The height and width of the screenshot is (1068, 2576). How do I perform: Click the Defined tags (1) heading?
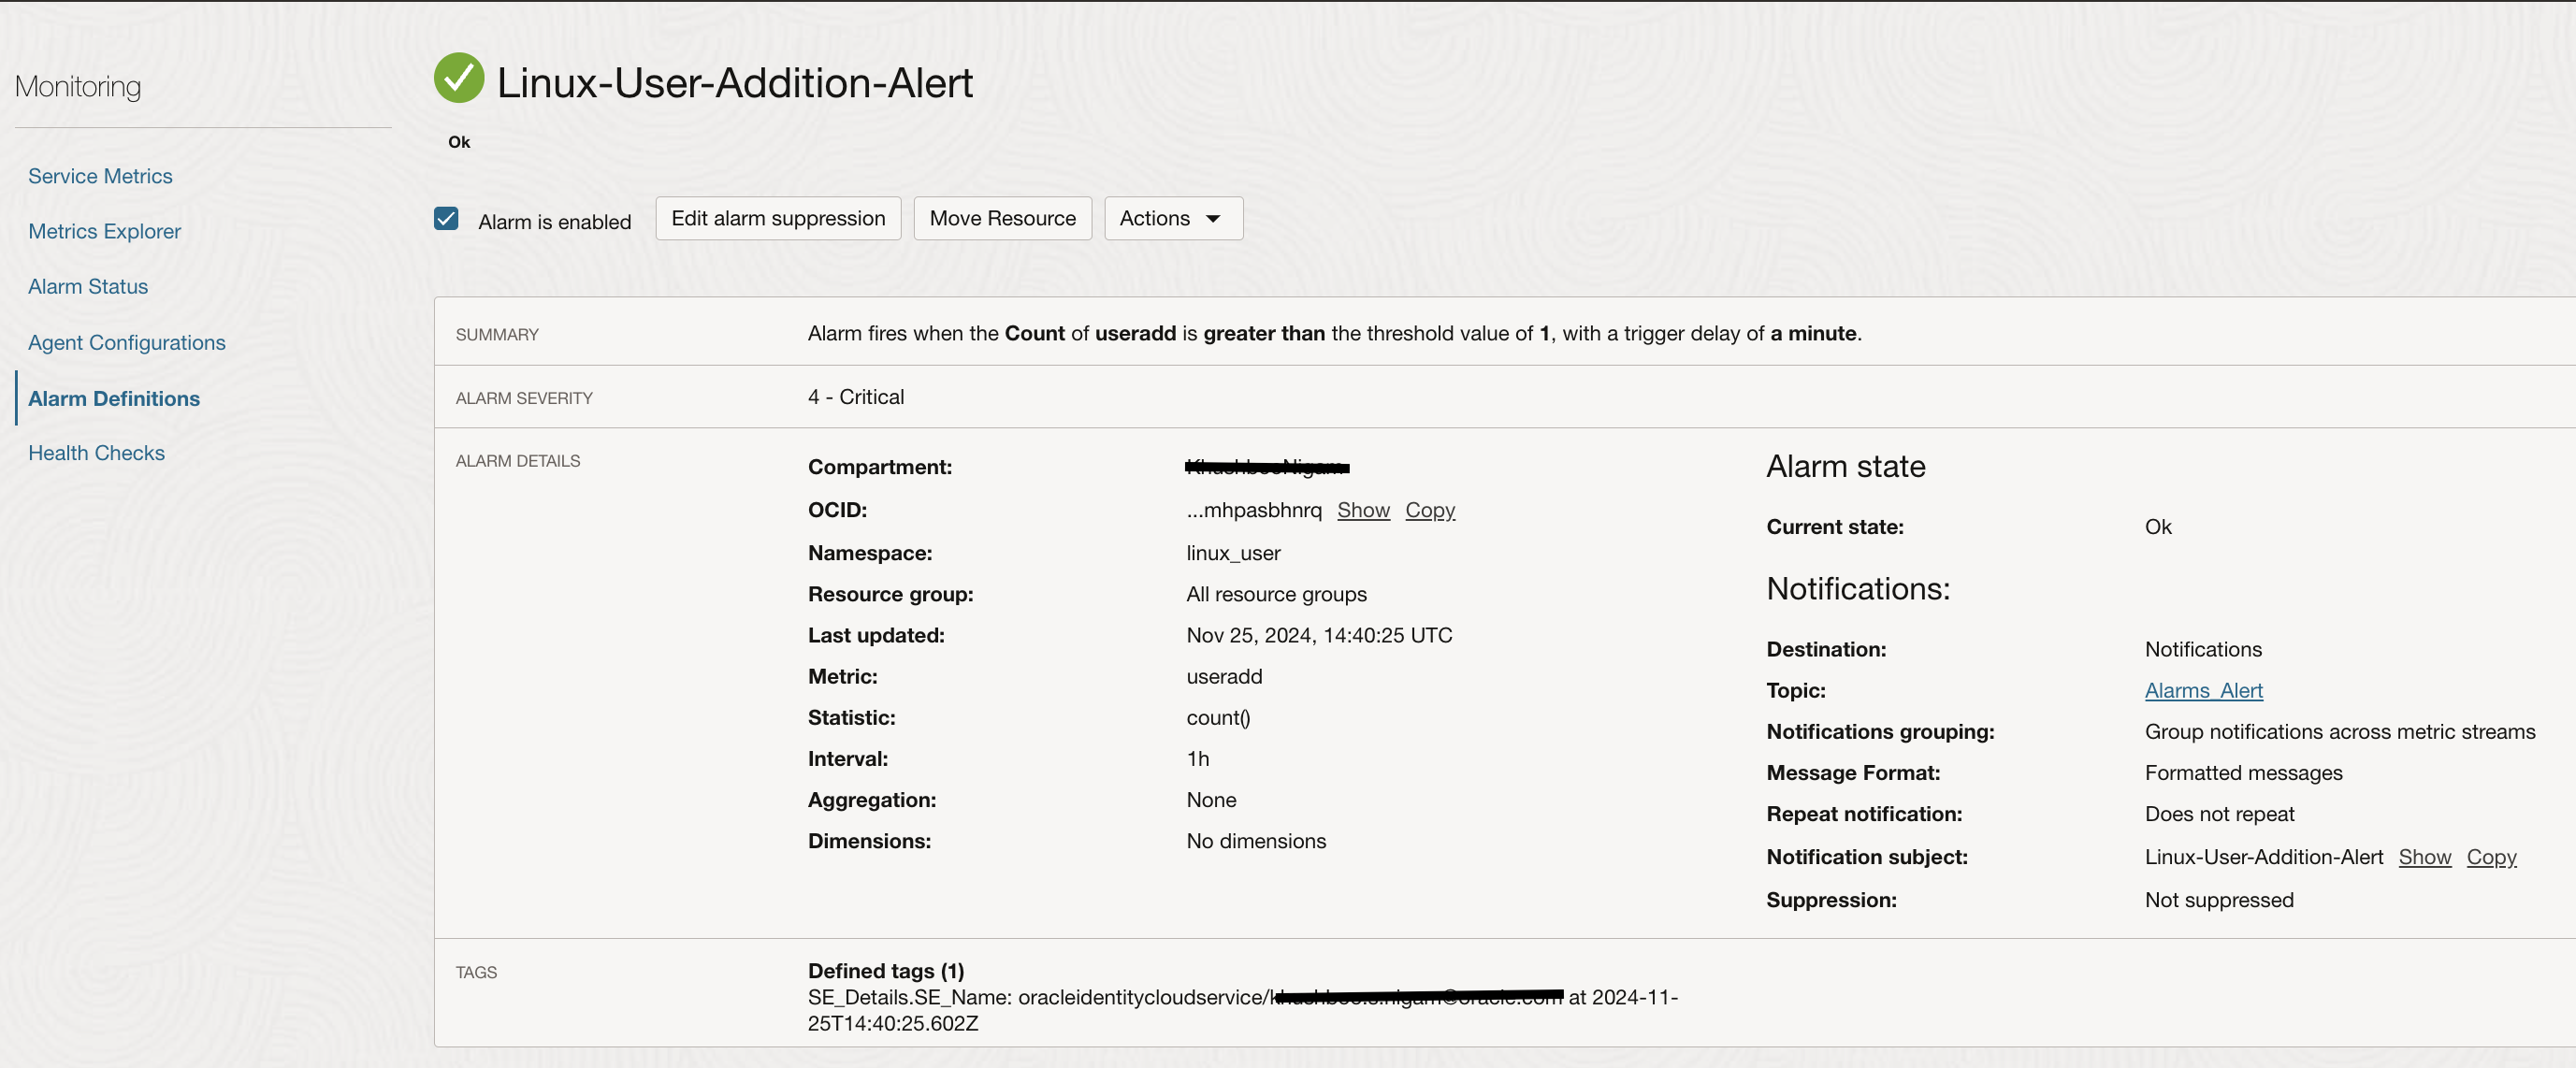[x=885, y=971]
